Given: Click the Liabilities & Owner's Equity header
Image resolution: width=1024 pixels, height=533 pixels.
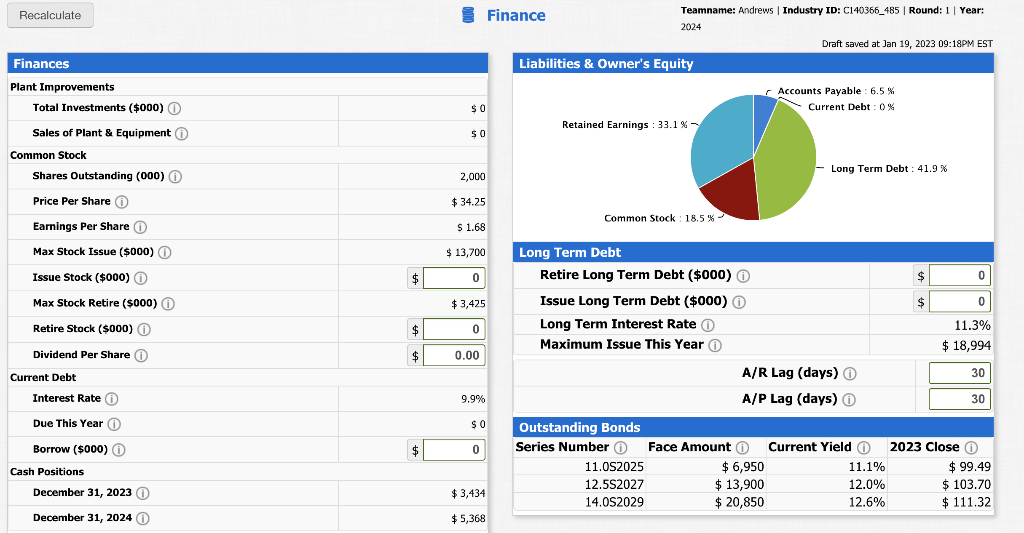Looking at the screenshot, I should point(606,63).
